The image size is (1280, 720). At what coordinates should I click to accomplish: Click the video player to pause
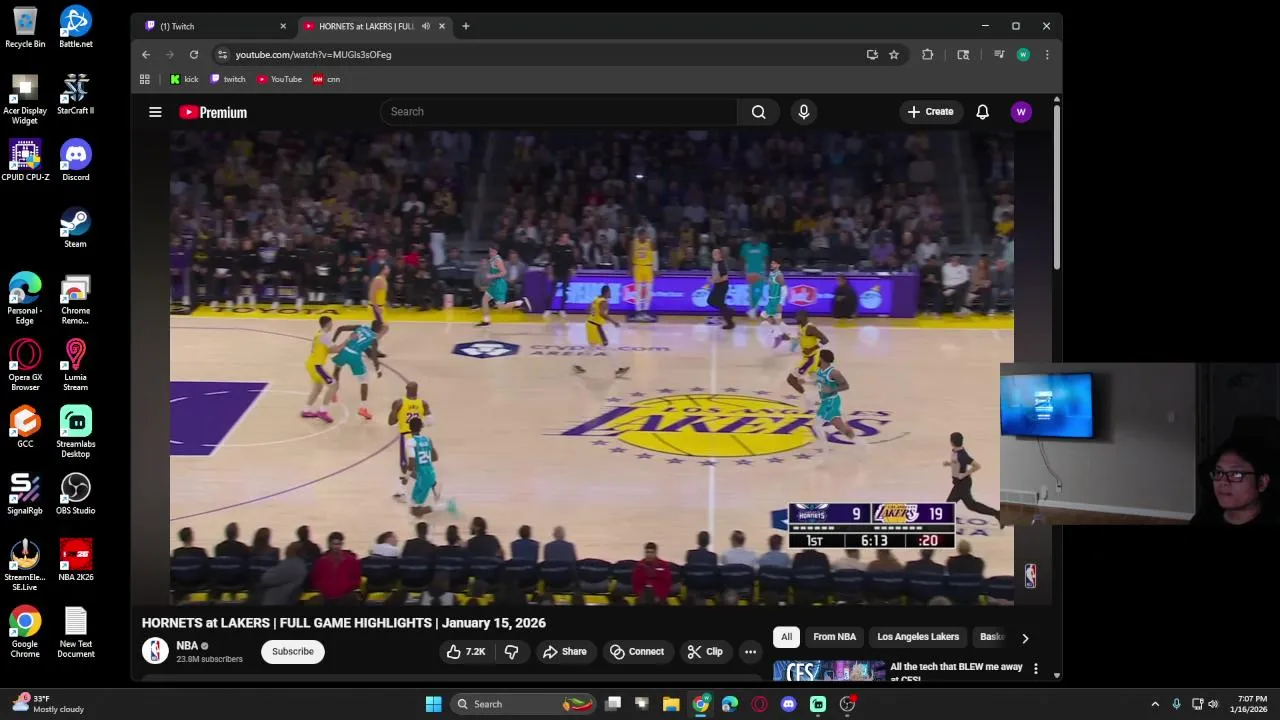click(x=591, y=368)
